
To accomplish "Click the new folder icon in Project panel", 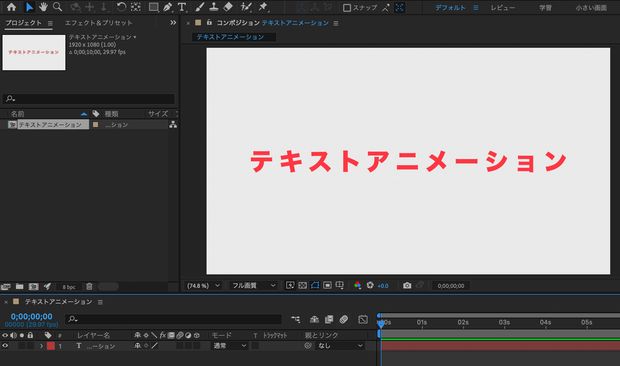I will 19,286.
